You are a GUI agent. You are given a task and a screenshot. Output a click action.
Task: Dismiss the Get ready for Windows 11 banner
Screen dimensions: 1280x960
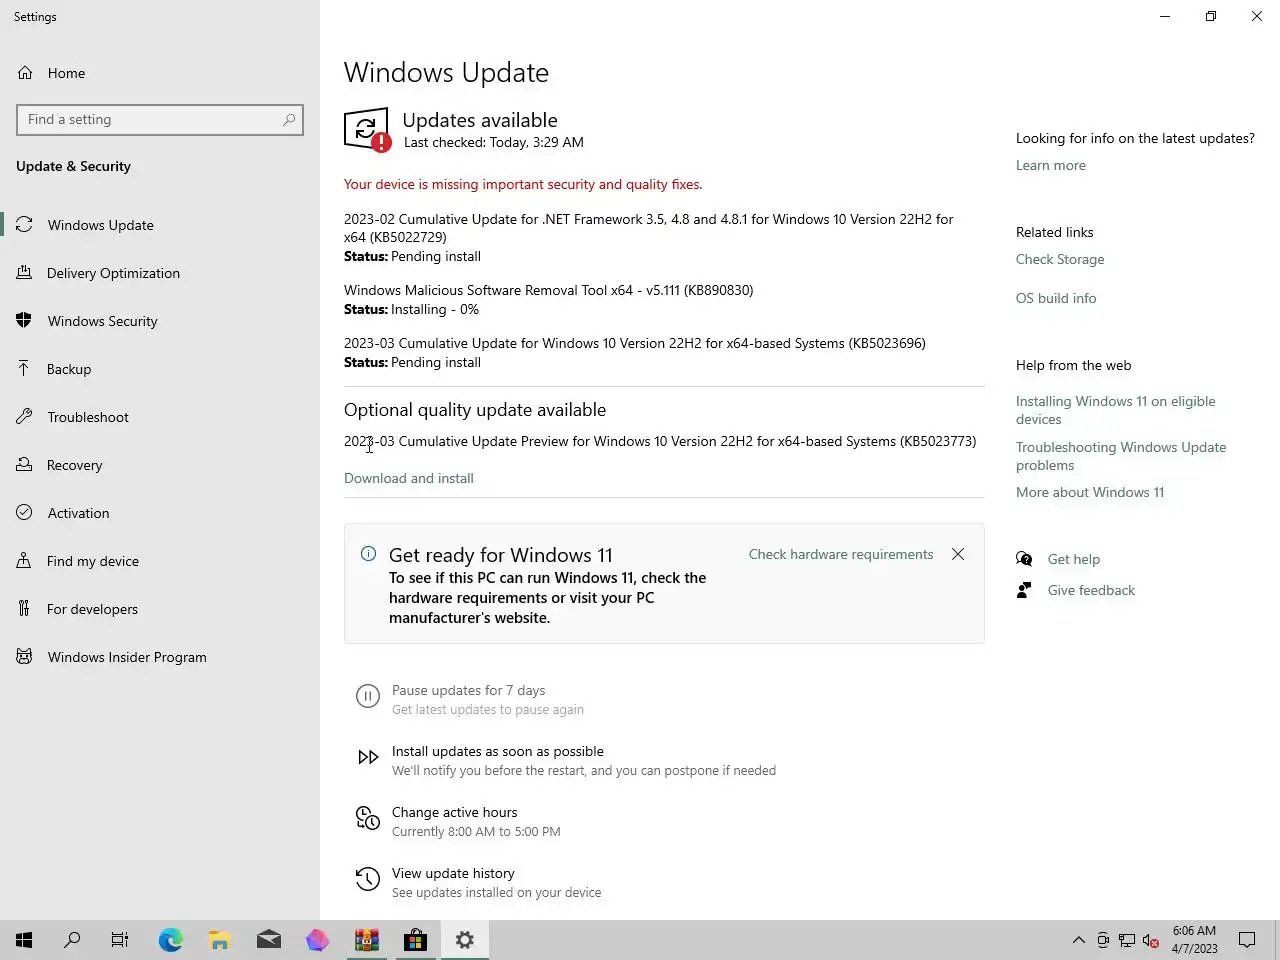pyautogui.click(x=958, y=554)
